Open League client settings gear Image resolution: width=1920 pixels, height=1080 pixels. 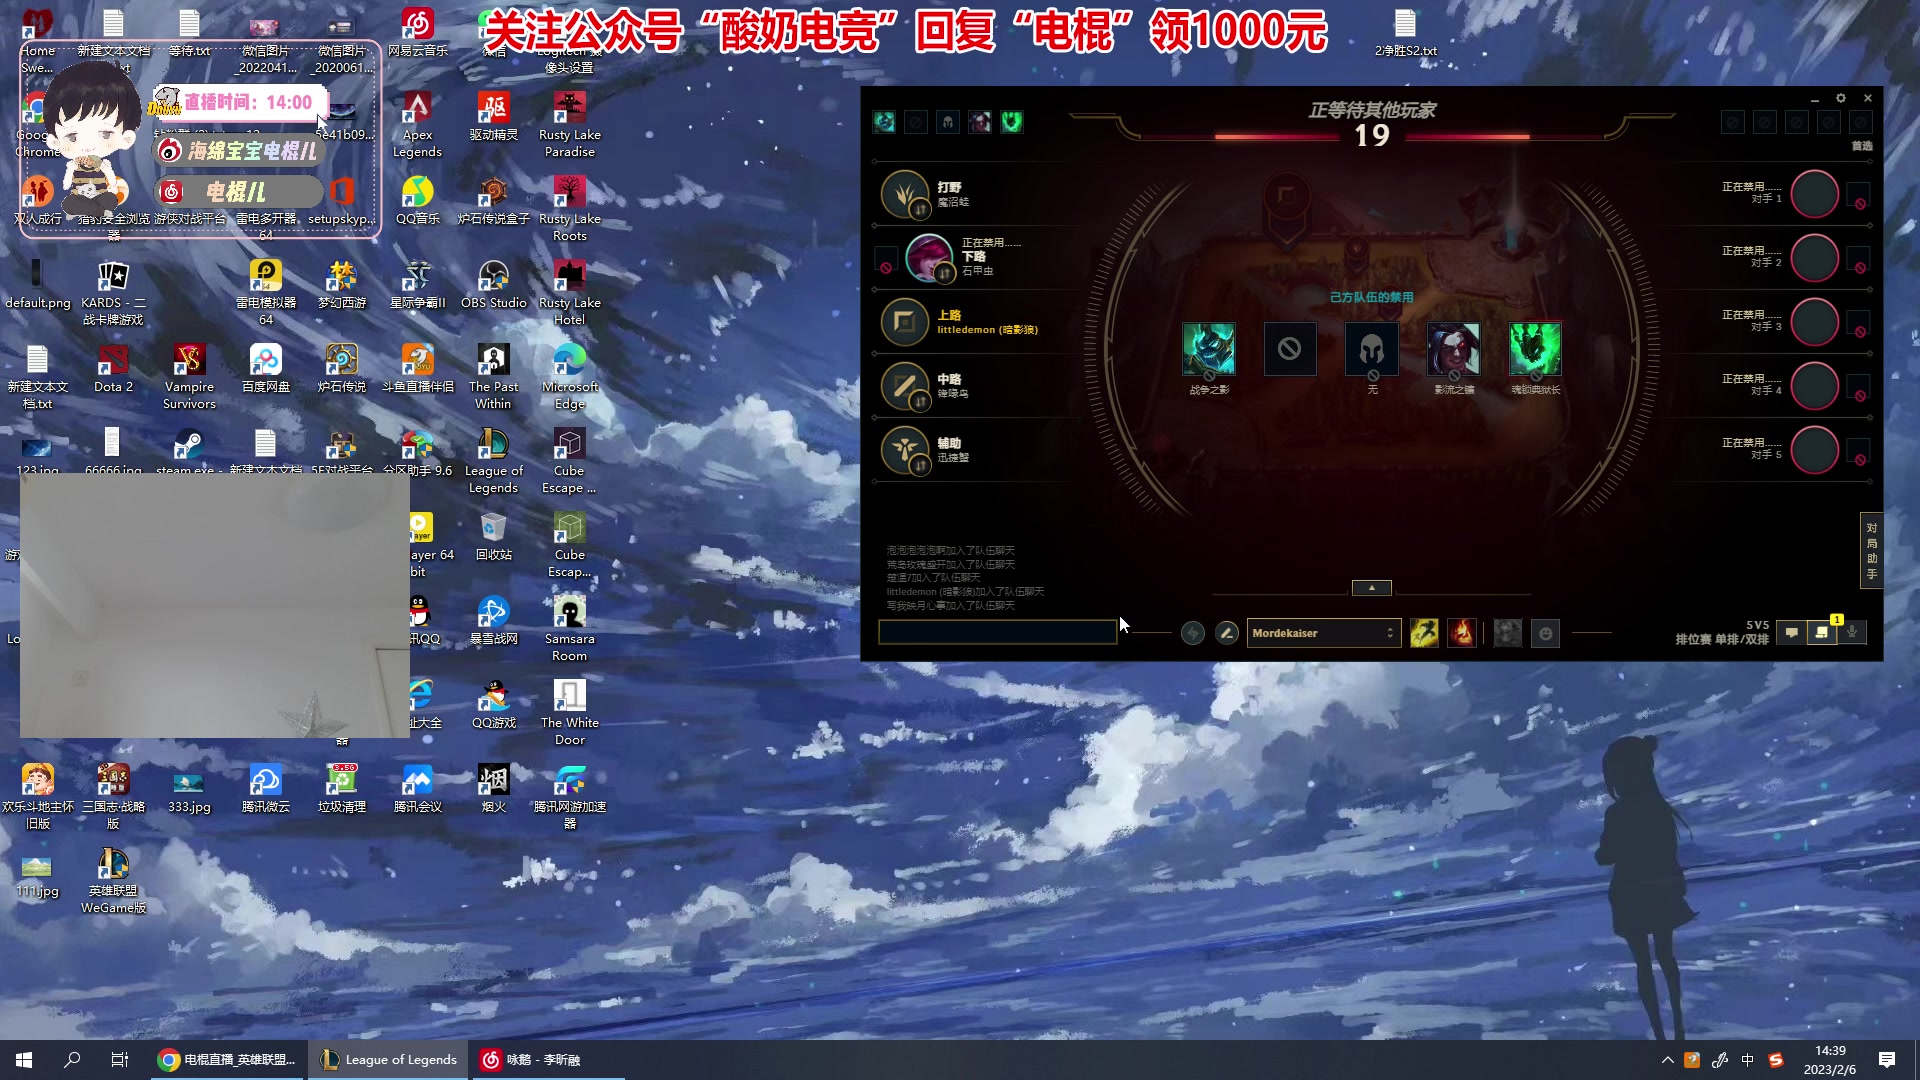click(x=1840, y=98)
